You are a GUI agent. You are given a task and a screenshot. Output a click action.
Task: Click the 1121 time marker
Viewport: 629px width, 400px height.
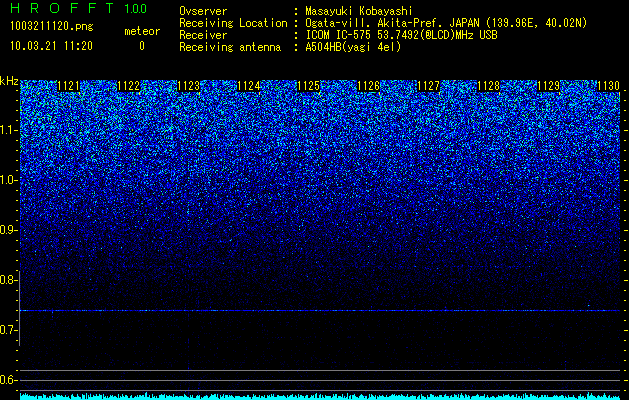69,86
